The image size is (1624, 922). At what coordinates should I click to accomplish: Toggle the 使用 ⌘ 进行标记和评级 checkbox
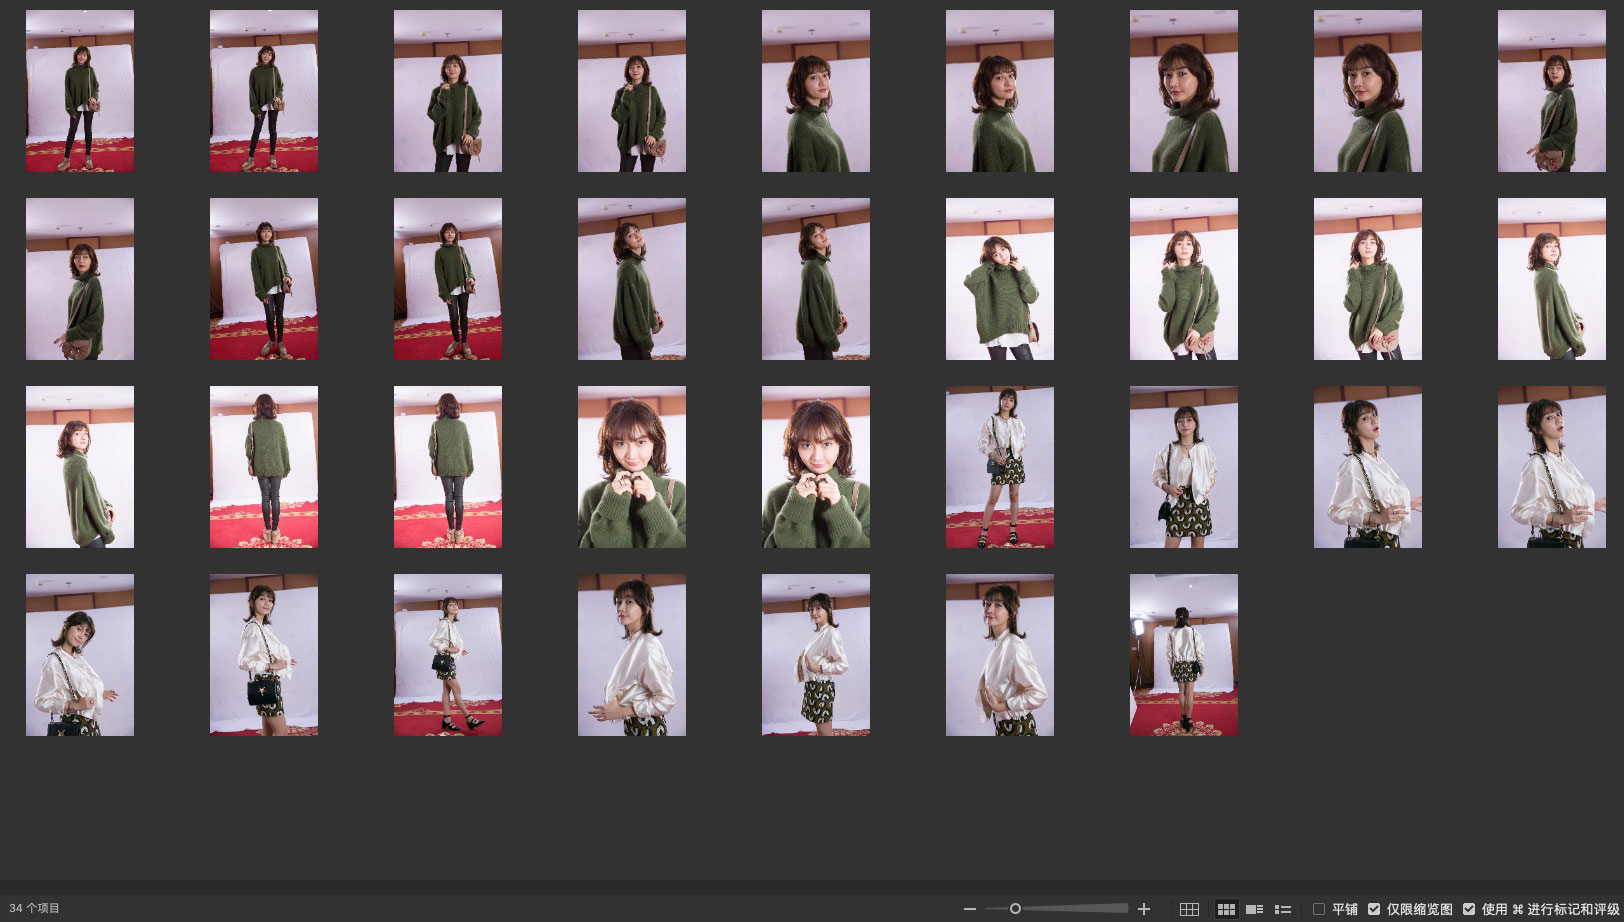(x=1469, y=909)
